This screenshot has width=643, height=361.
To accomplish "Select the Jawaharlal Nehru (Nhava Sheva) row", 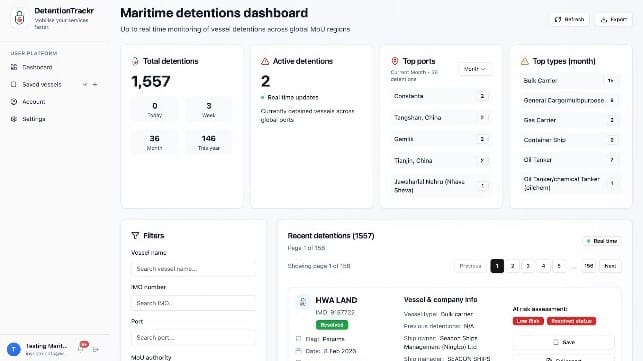I will pos(441,185).
